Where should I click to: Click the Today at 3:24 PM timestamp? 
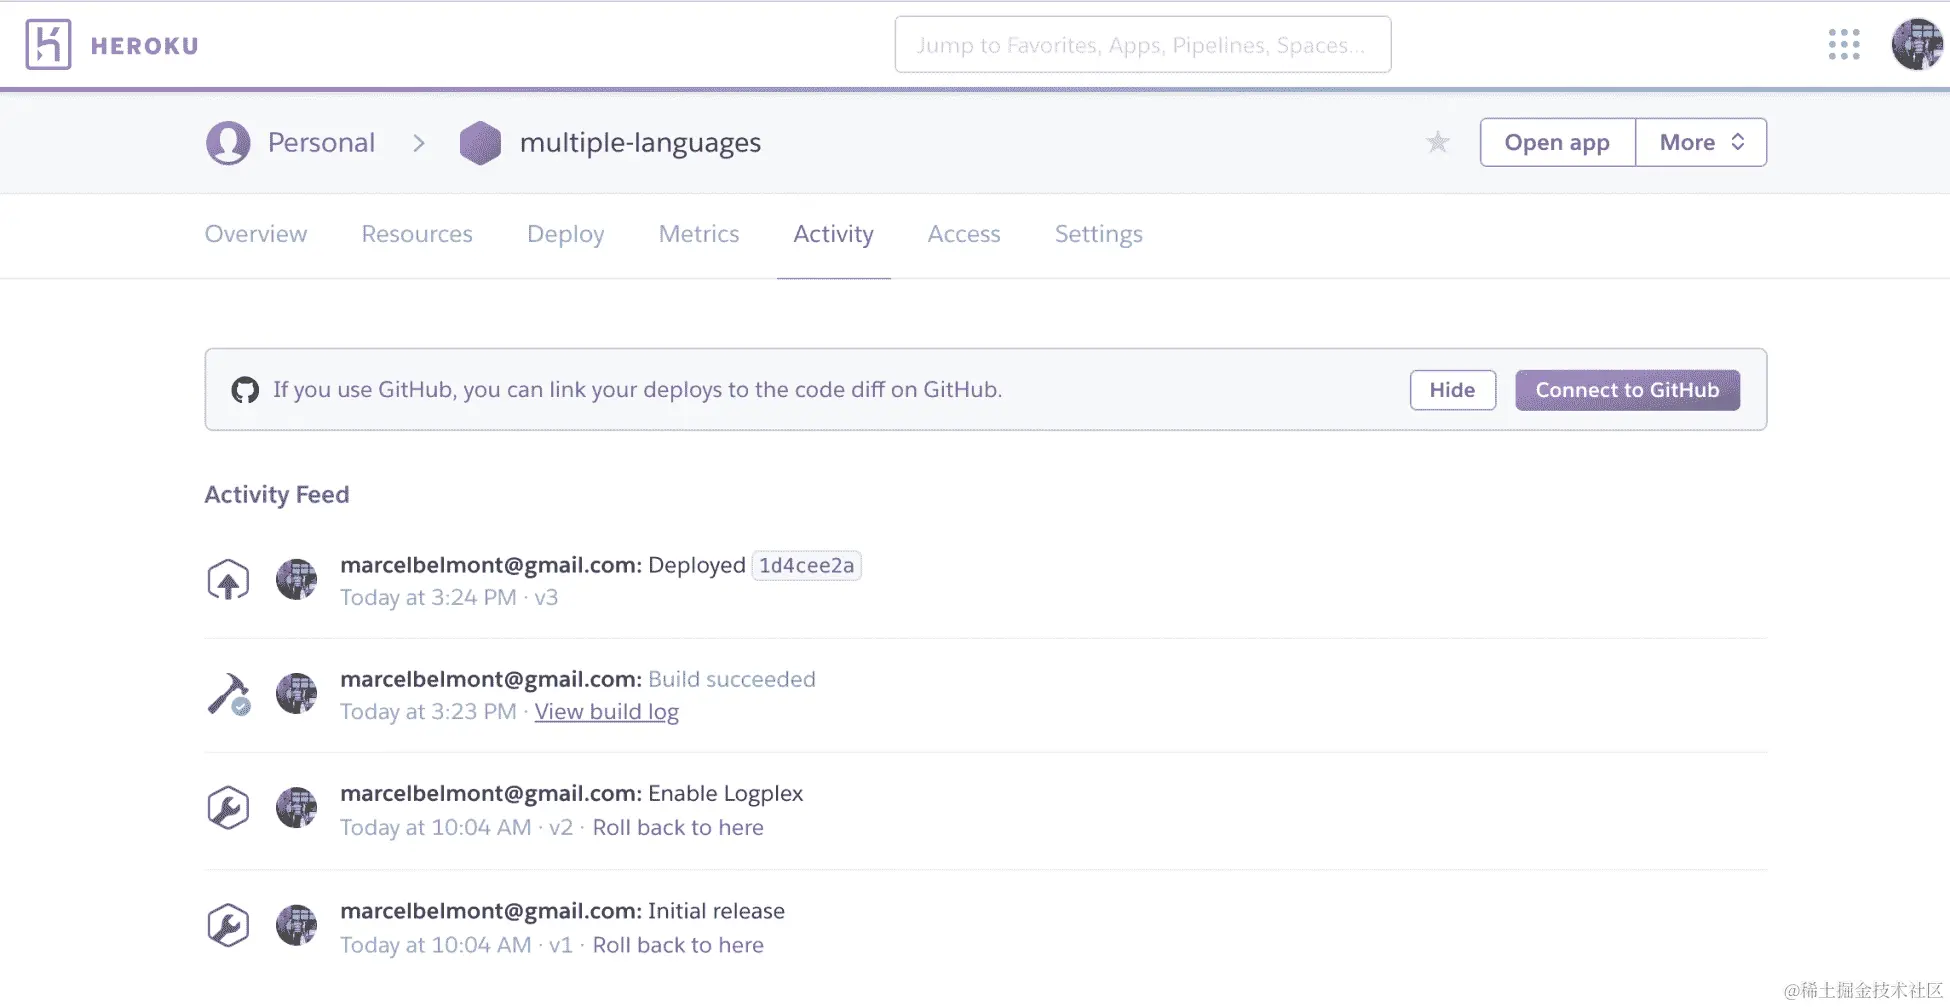pyautogui.click(x=428, y=598)
